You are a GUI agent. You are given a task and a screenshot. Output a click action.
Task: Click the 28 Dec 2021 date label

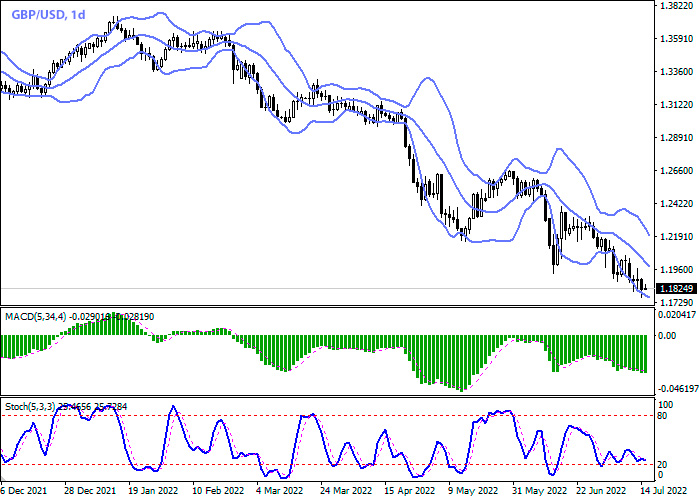tap(90, 491)
